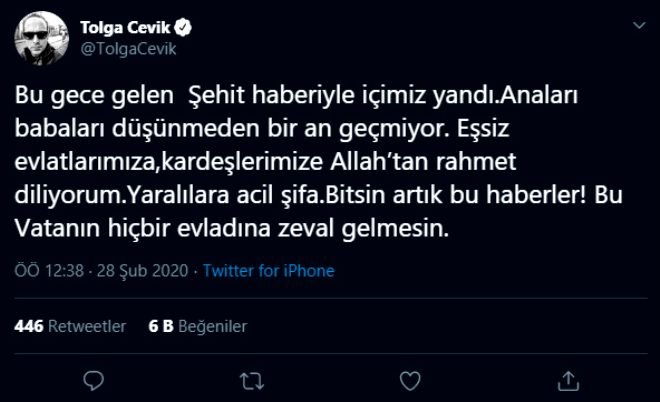Viewport: 660px width, 402px height.
Task: Click the bold 446 retweet count number
Action: (30, 326)
